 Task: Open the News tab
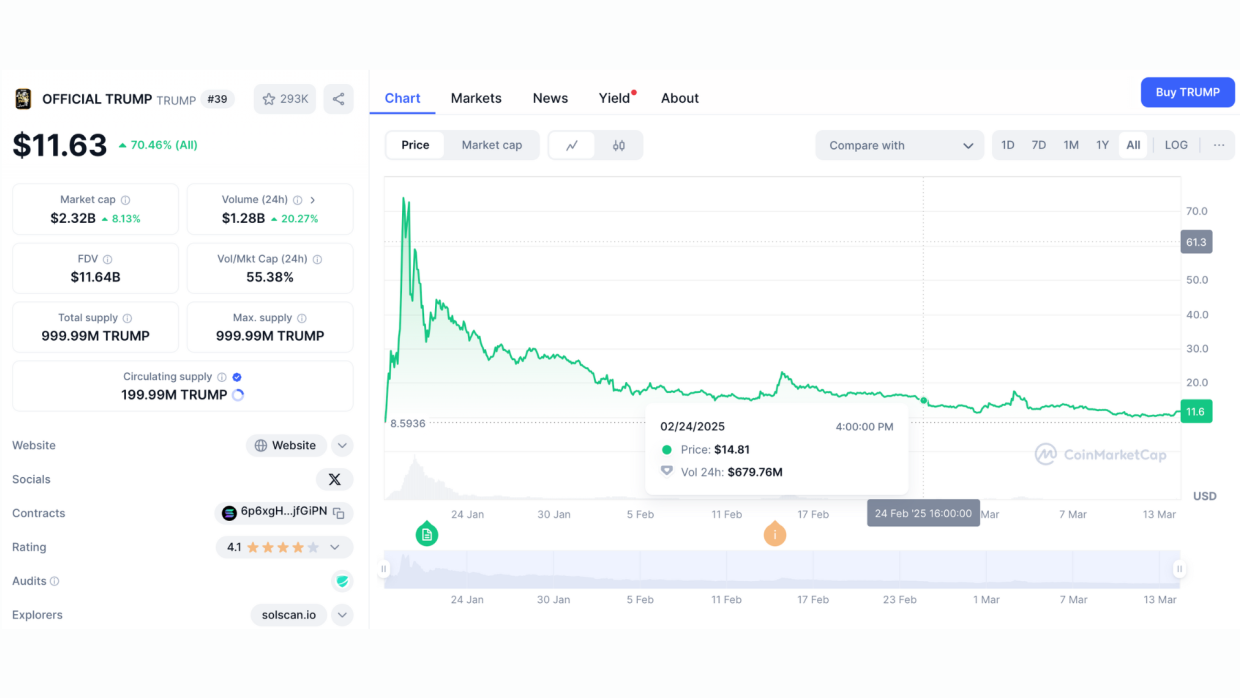pos(550,98)
